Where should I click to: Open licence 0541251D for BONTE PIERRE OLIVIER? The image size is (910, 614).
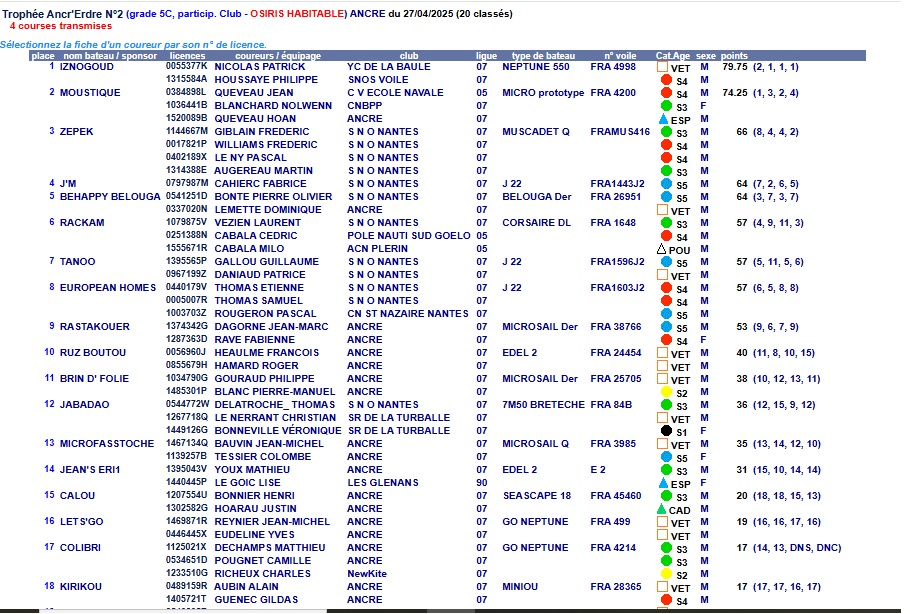[186, 197]
